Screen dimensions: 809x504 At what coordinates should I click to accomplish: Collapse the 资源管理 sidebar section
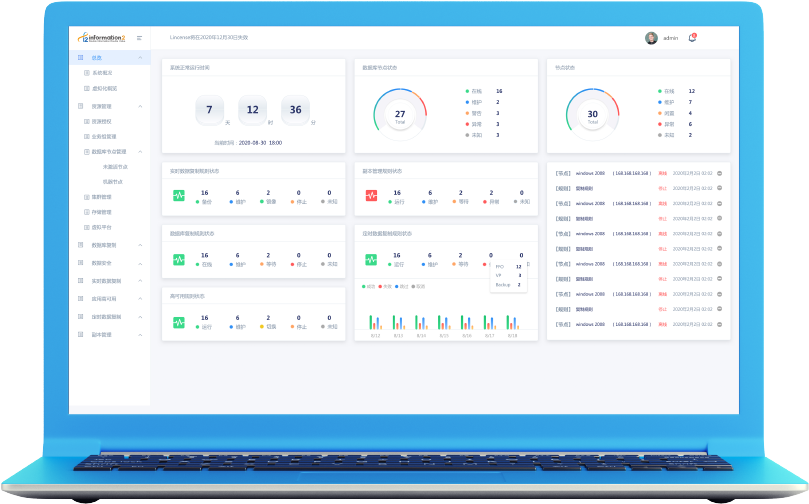click(140, 106)
